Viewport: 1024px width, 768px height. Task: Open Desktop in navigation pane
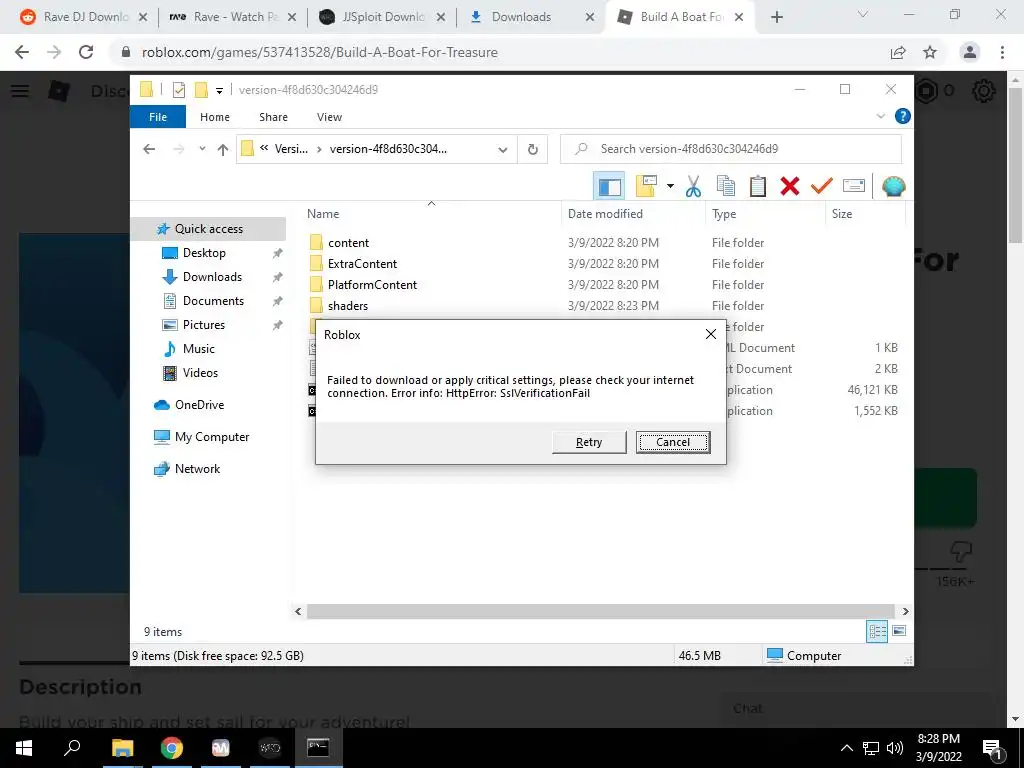[204, 253]
